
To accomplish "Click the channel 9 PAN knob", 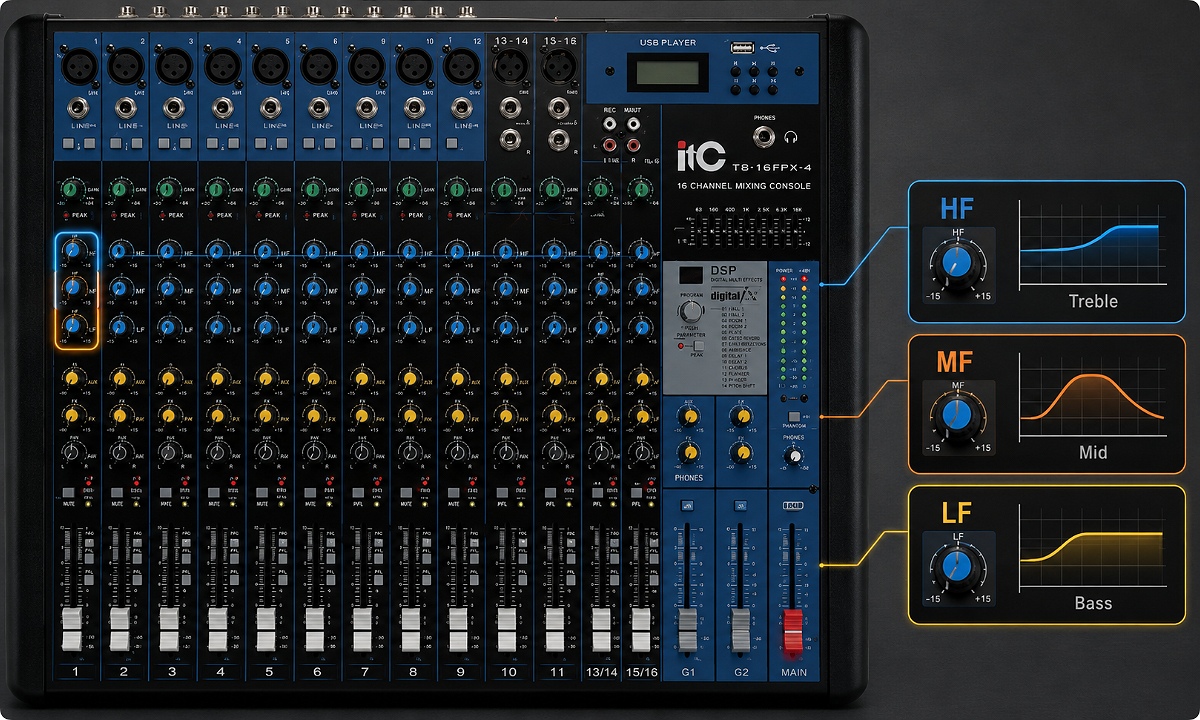I will pos(457,452).
